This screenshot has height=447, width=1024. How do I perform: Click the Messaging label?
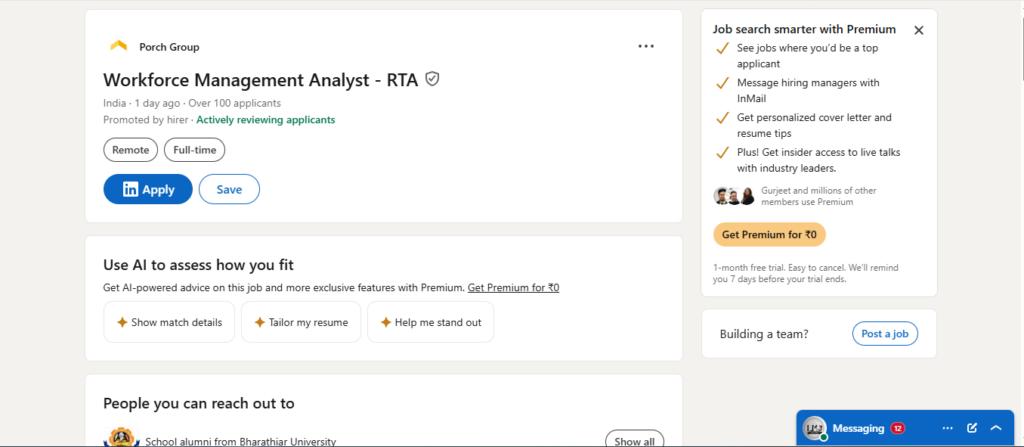pos(858,429)
